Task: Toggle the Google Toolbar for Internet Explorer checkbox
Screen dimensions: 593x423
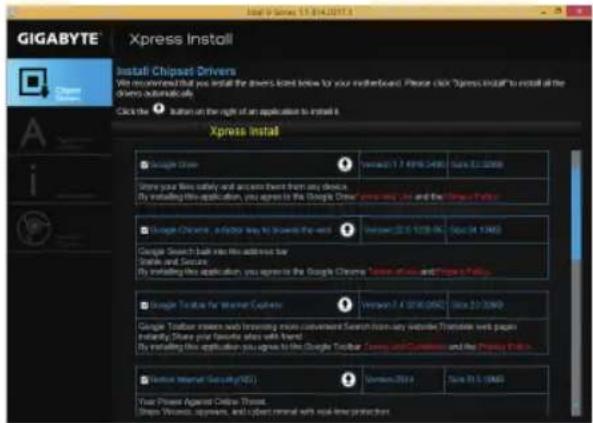Action: (144, 305)
